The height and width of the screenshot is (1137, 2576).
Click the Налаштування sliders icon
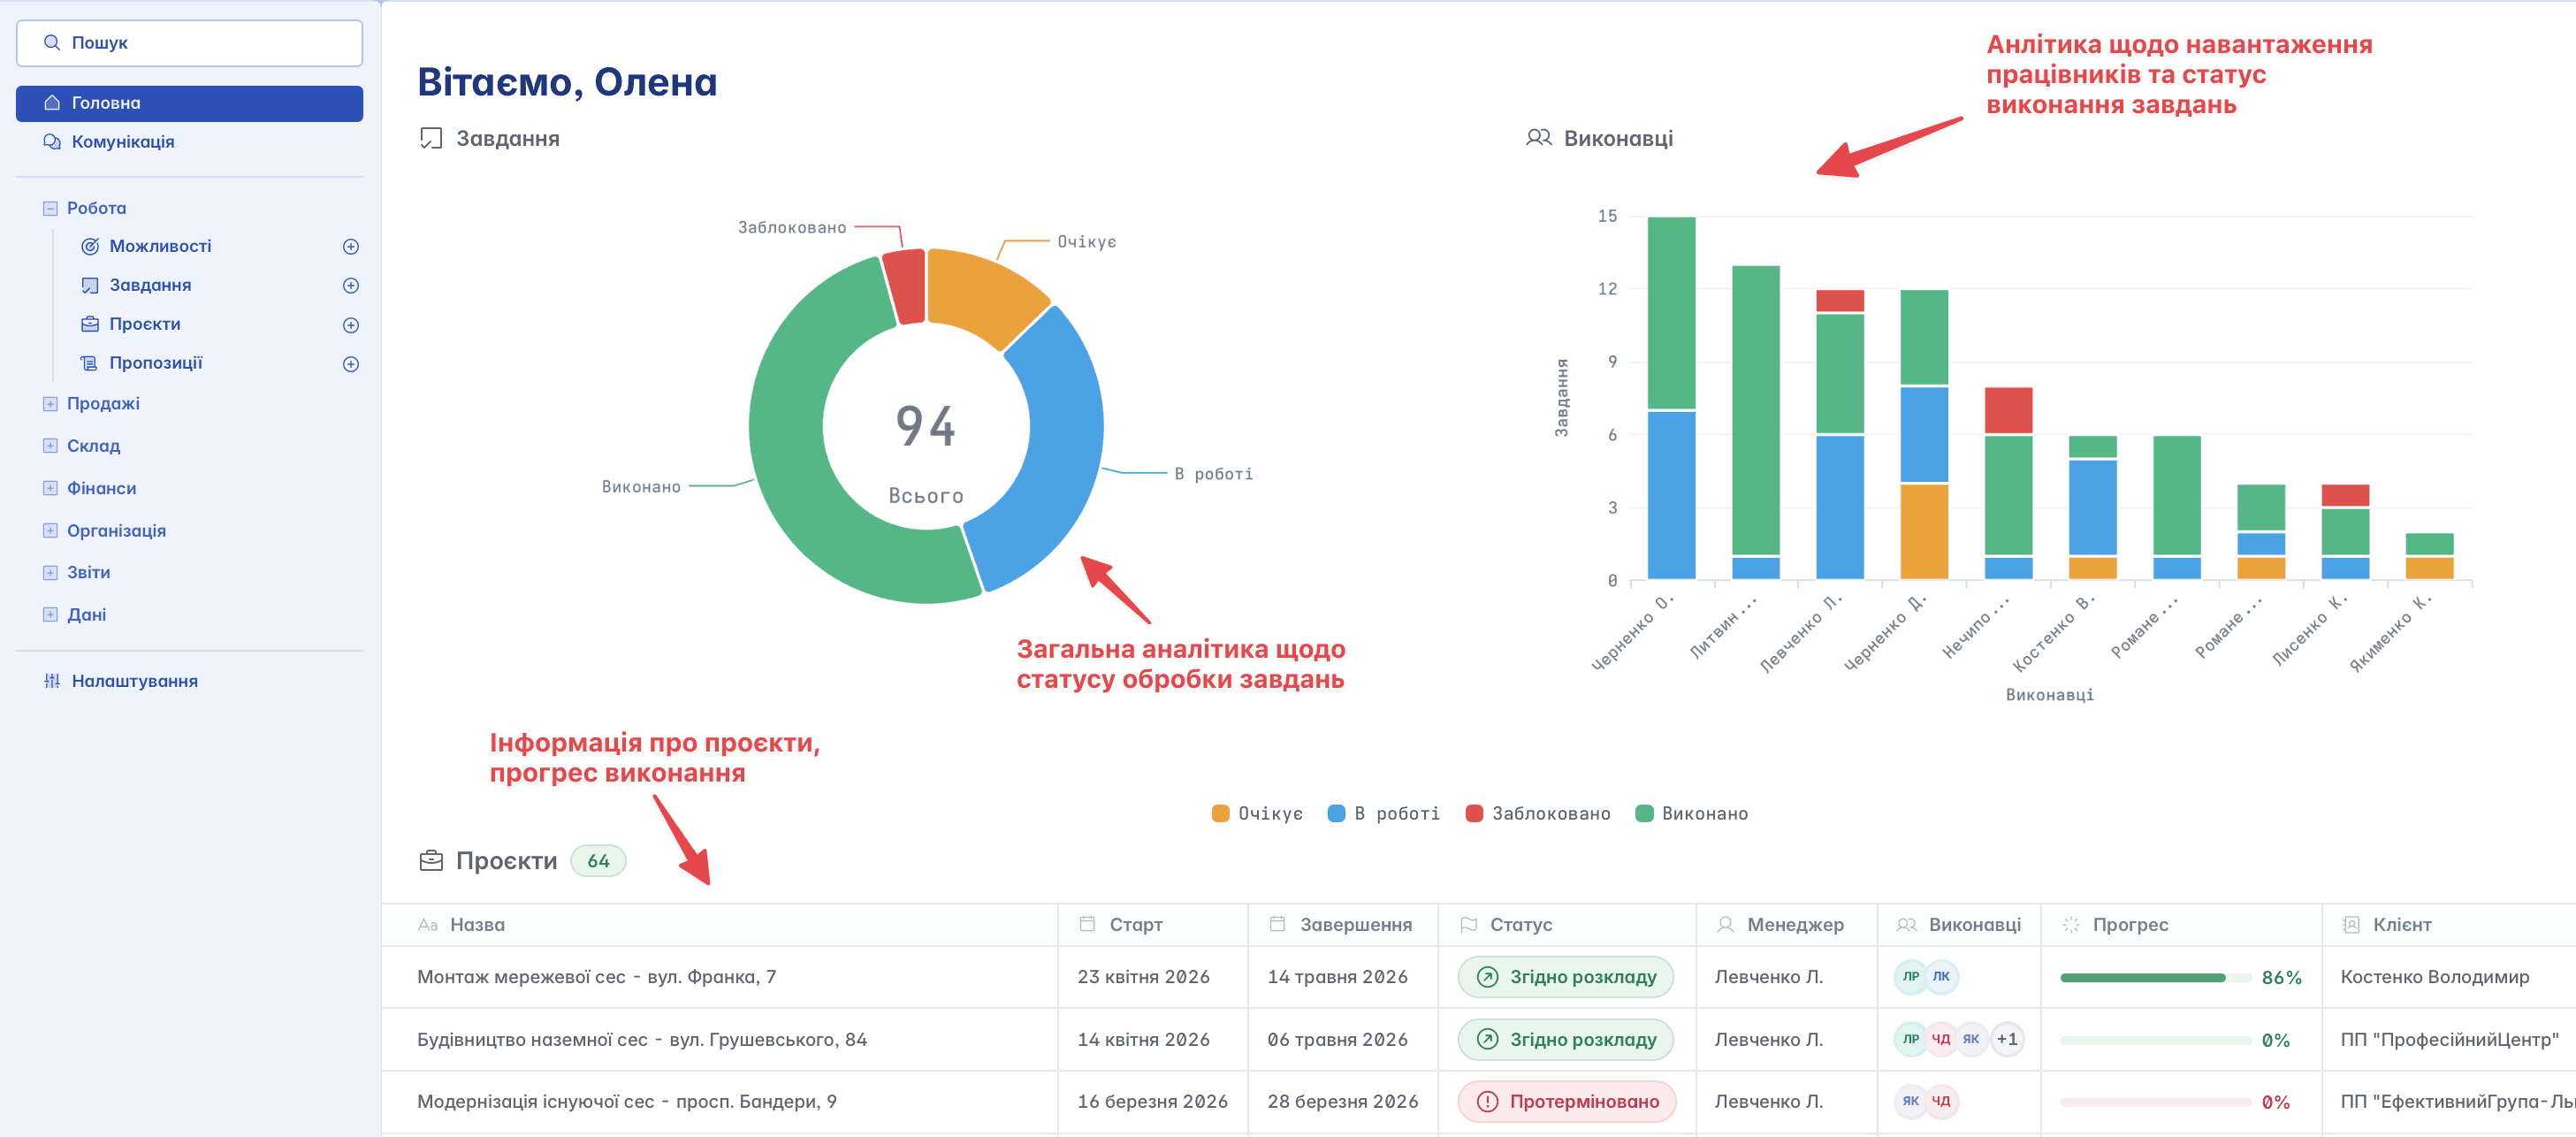(52, 681)
